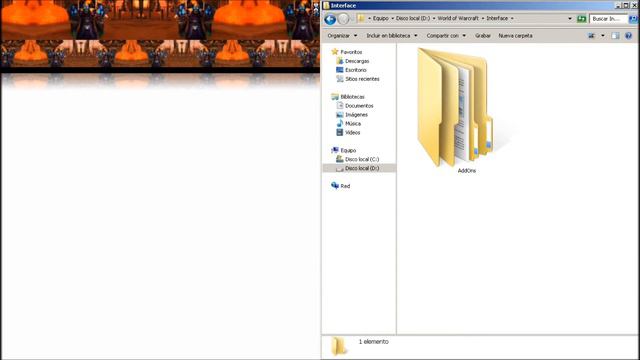Expand the address bar history dropdown

(x=570, y=19)
